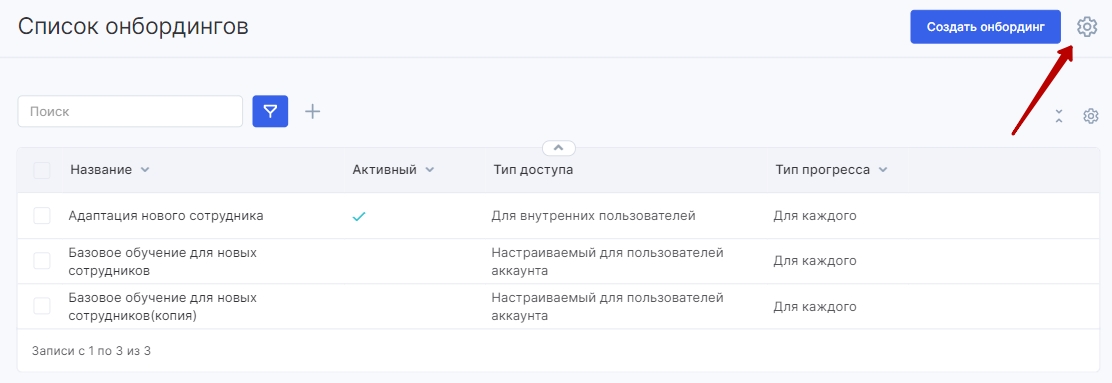
Task: Click Настраиваемый access cell in Базовое обучение row
Action: click(607, 261)
